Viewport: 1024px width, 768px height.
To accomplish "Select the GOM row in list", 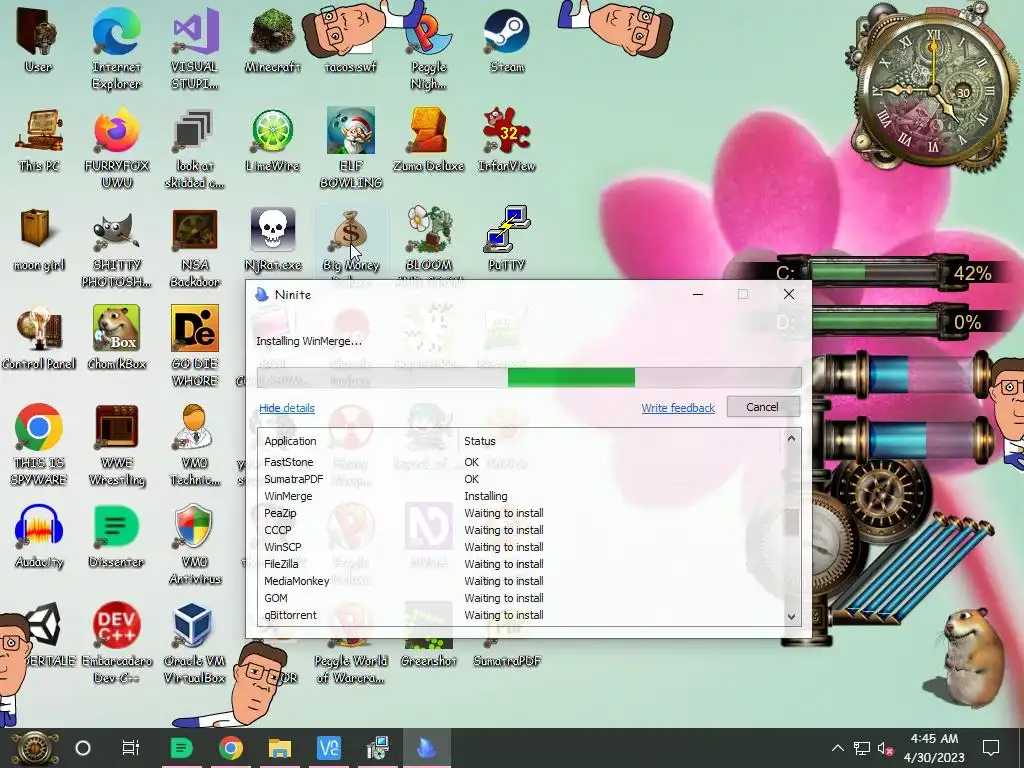I will (x=520, y=598).
